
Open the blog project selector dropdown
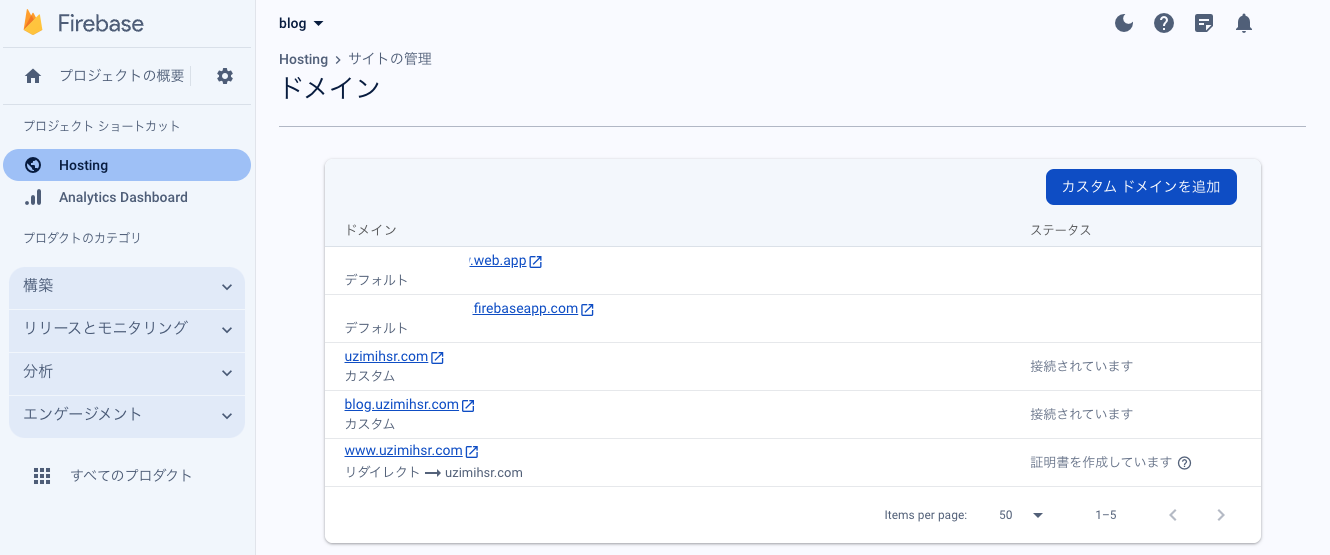[301, 23]
